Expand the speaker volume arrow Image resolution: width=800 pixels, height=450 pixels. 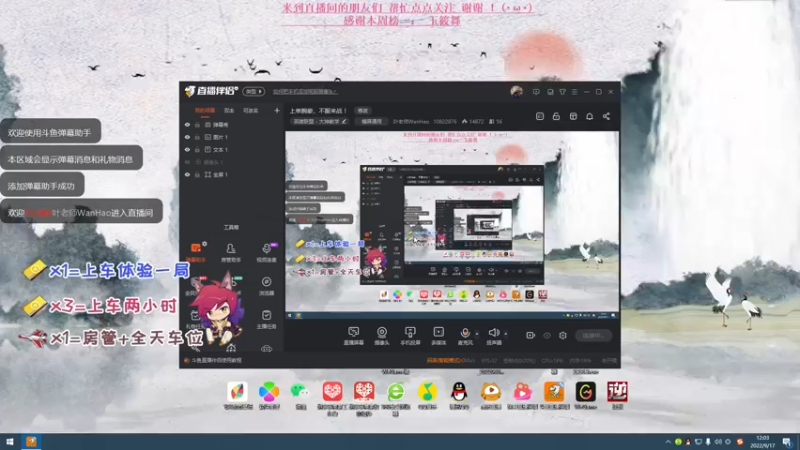(x=506, y=334)
